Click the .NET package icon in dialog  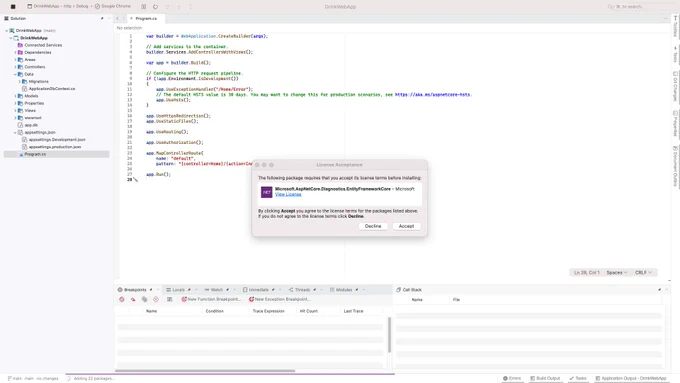tap(266, 192)
